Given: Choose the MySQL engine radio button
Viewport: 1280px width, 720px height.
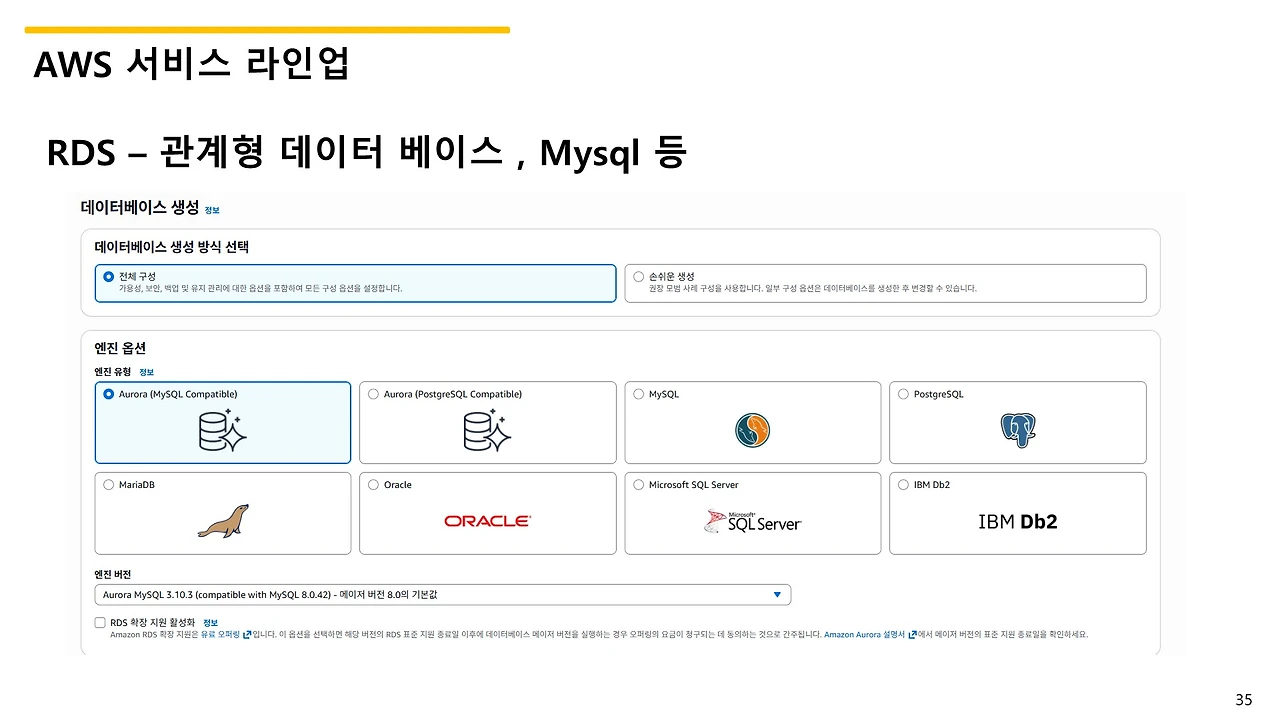Looking at the screenshot, I should click(639, 394).
